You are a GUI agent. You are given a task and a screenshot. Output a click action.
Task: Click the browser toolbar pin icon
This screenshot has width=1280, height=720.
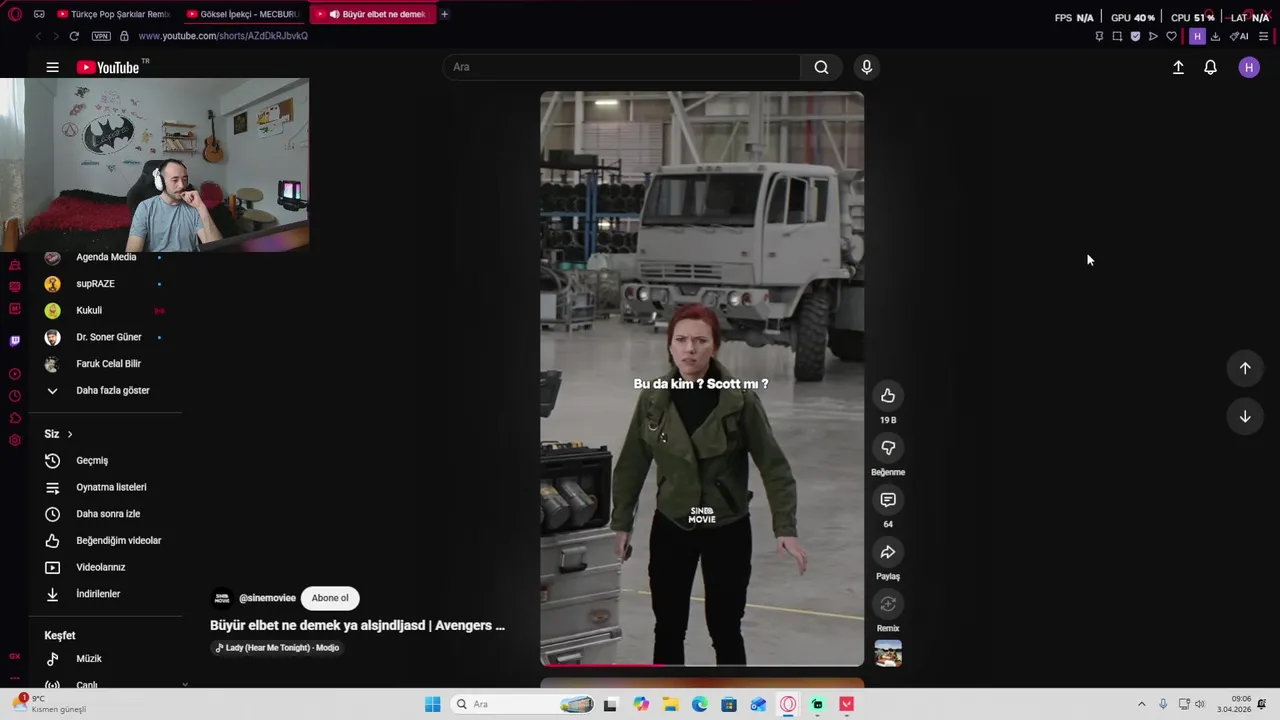pyautogui.click(x=1099, y=36)
